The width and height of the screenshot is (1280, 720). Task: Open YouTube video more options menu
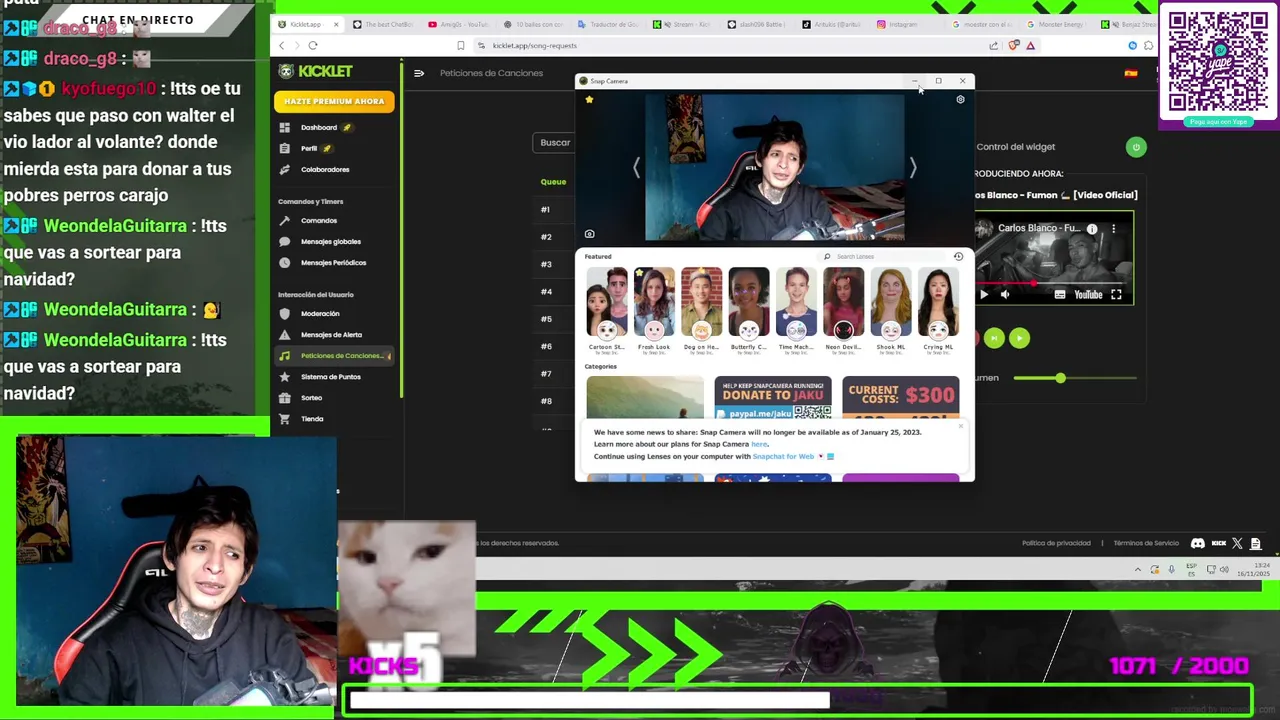(x=1113, y=229)
